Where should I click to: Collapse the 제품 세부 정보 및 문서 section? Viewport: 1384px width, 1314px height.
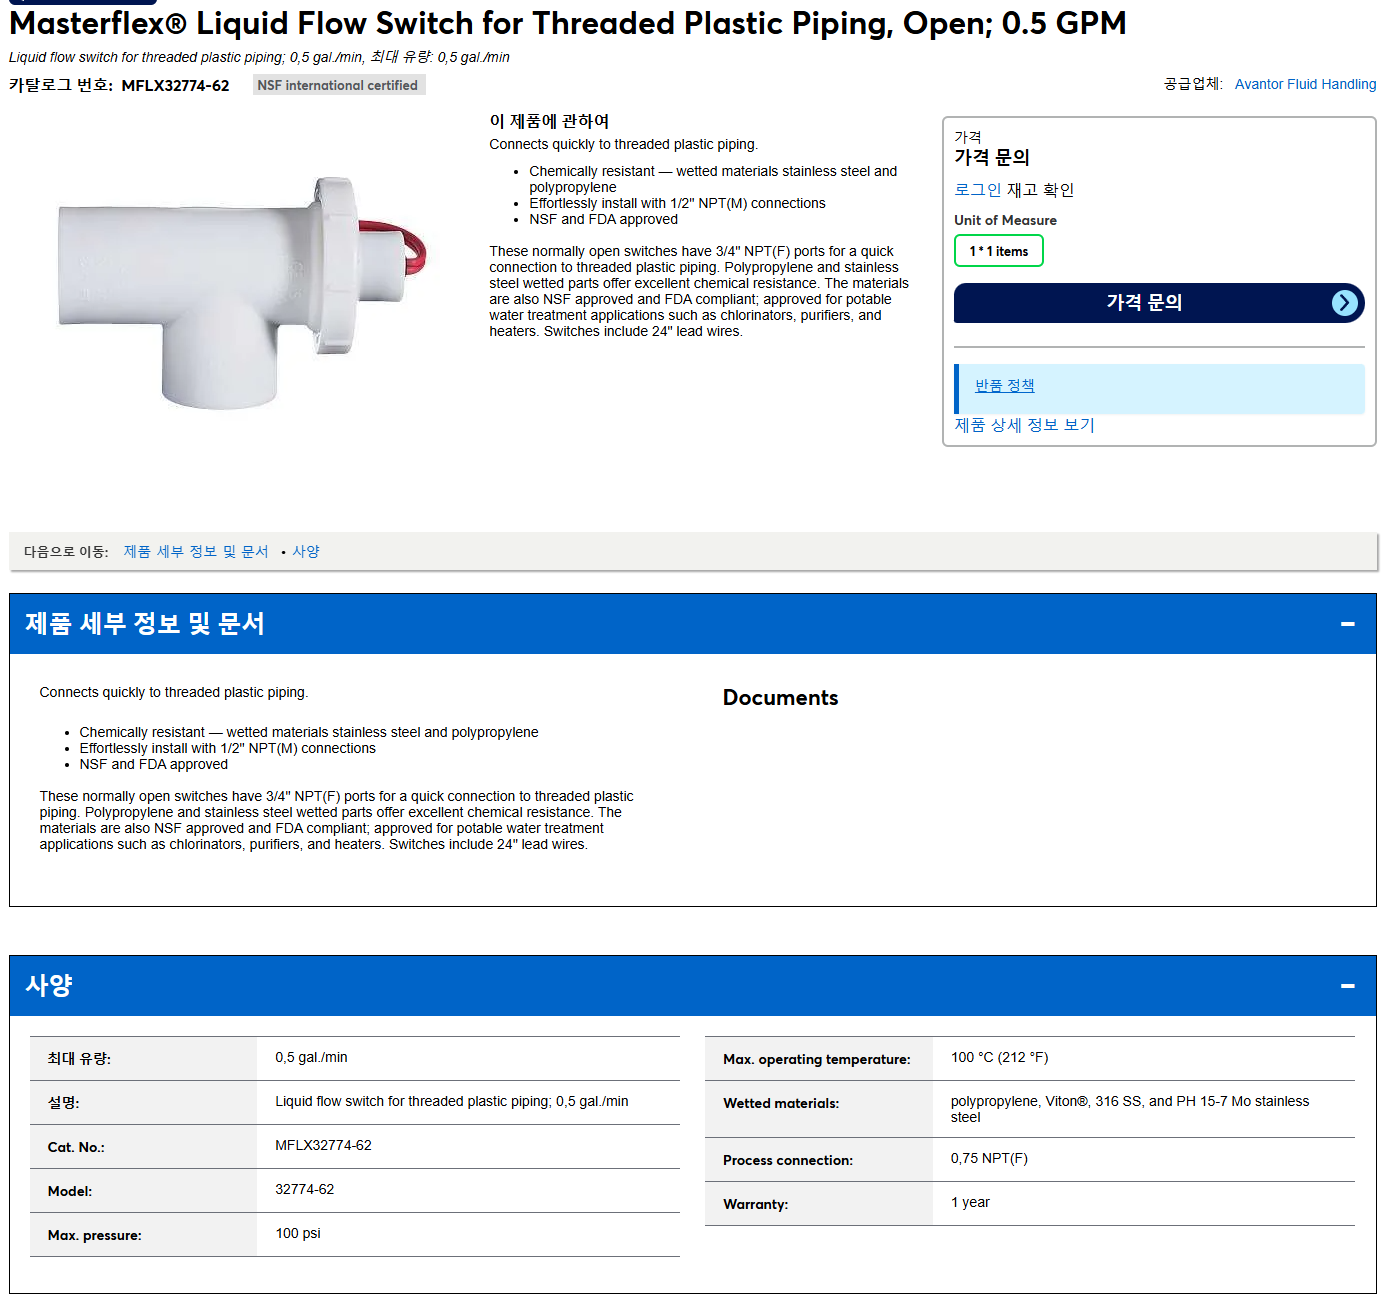click(1347, 624)
